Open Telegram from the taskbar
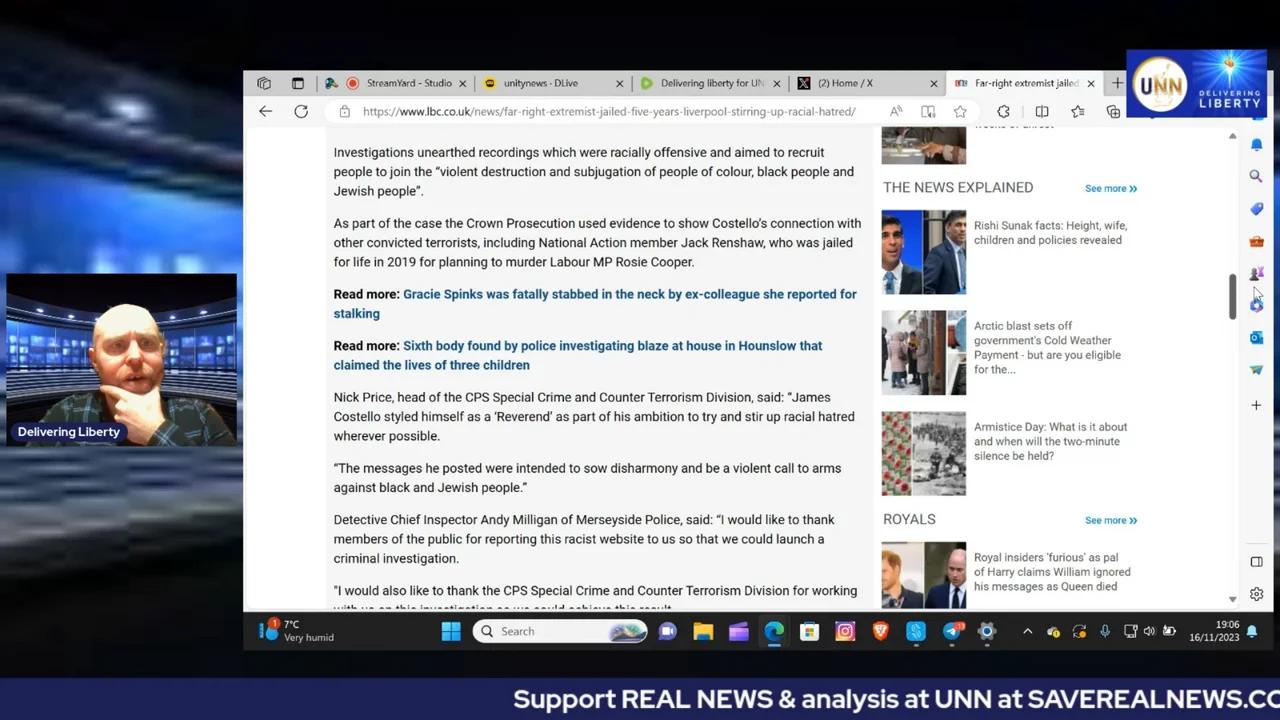 click(951, 631)
